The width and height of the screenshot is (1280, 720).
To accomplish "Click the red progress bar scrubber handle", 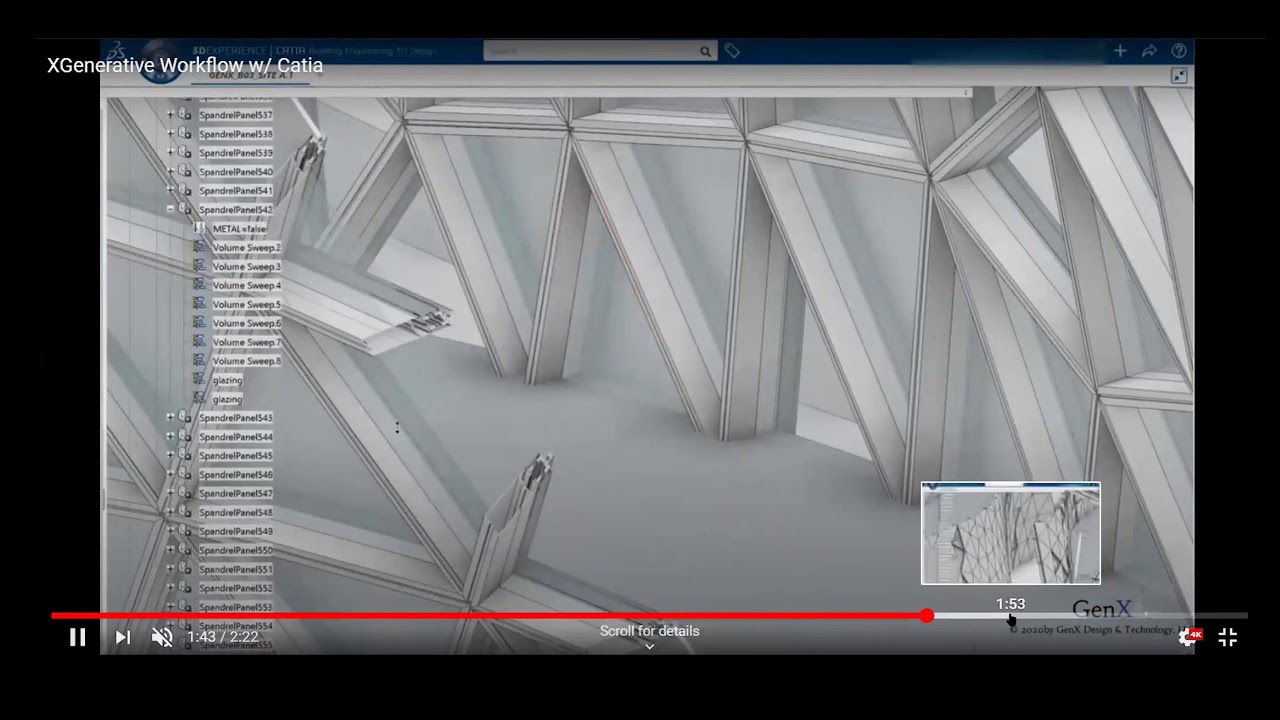I will point(927,616).
